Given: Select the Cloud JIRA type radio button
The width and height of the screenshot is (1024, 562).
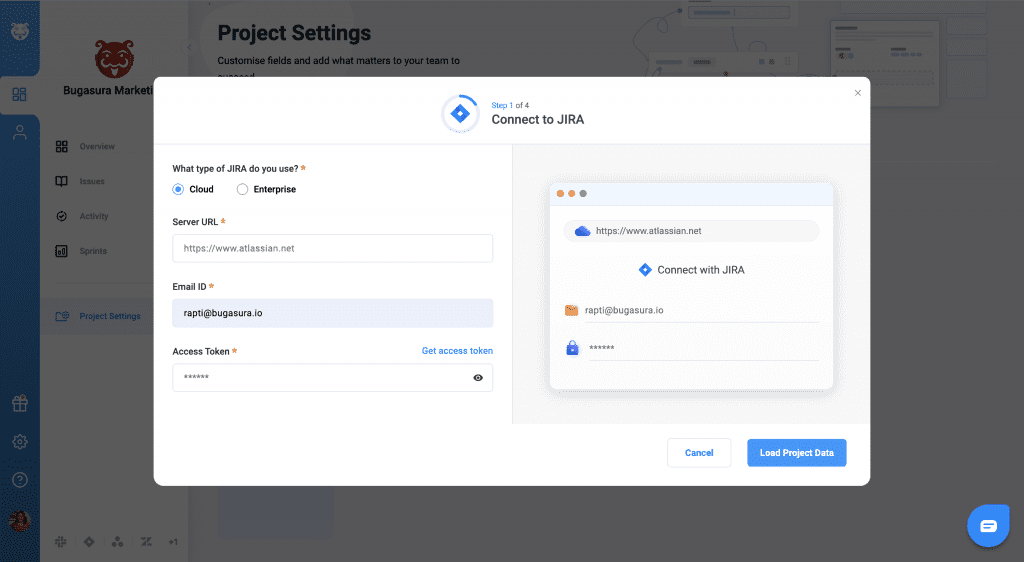Looking at the screenshot, I should coord(178,189).
